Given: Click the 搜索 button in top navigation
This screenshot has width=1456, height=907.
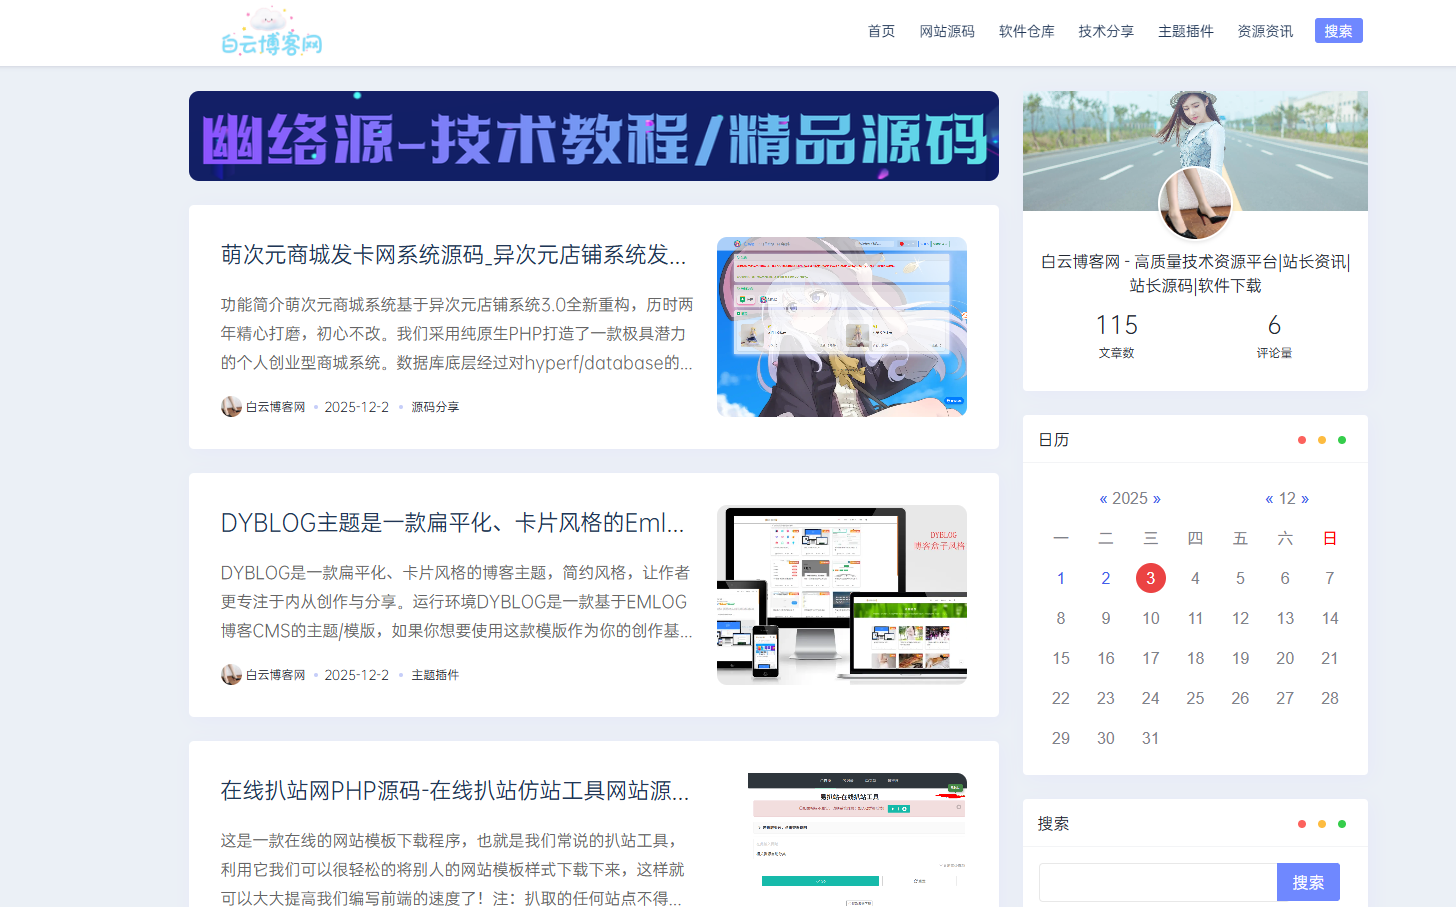Looking at the screenshot, I should click(x=1338, y=31).
